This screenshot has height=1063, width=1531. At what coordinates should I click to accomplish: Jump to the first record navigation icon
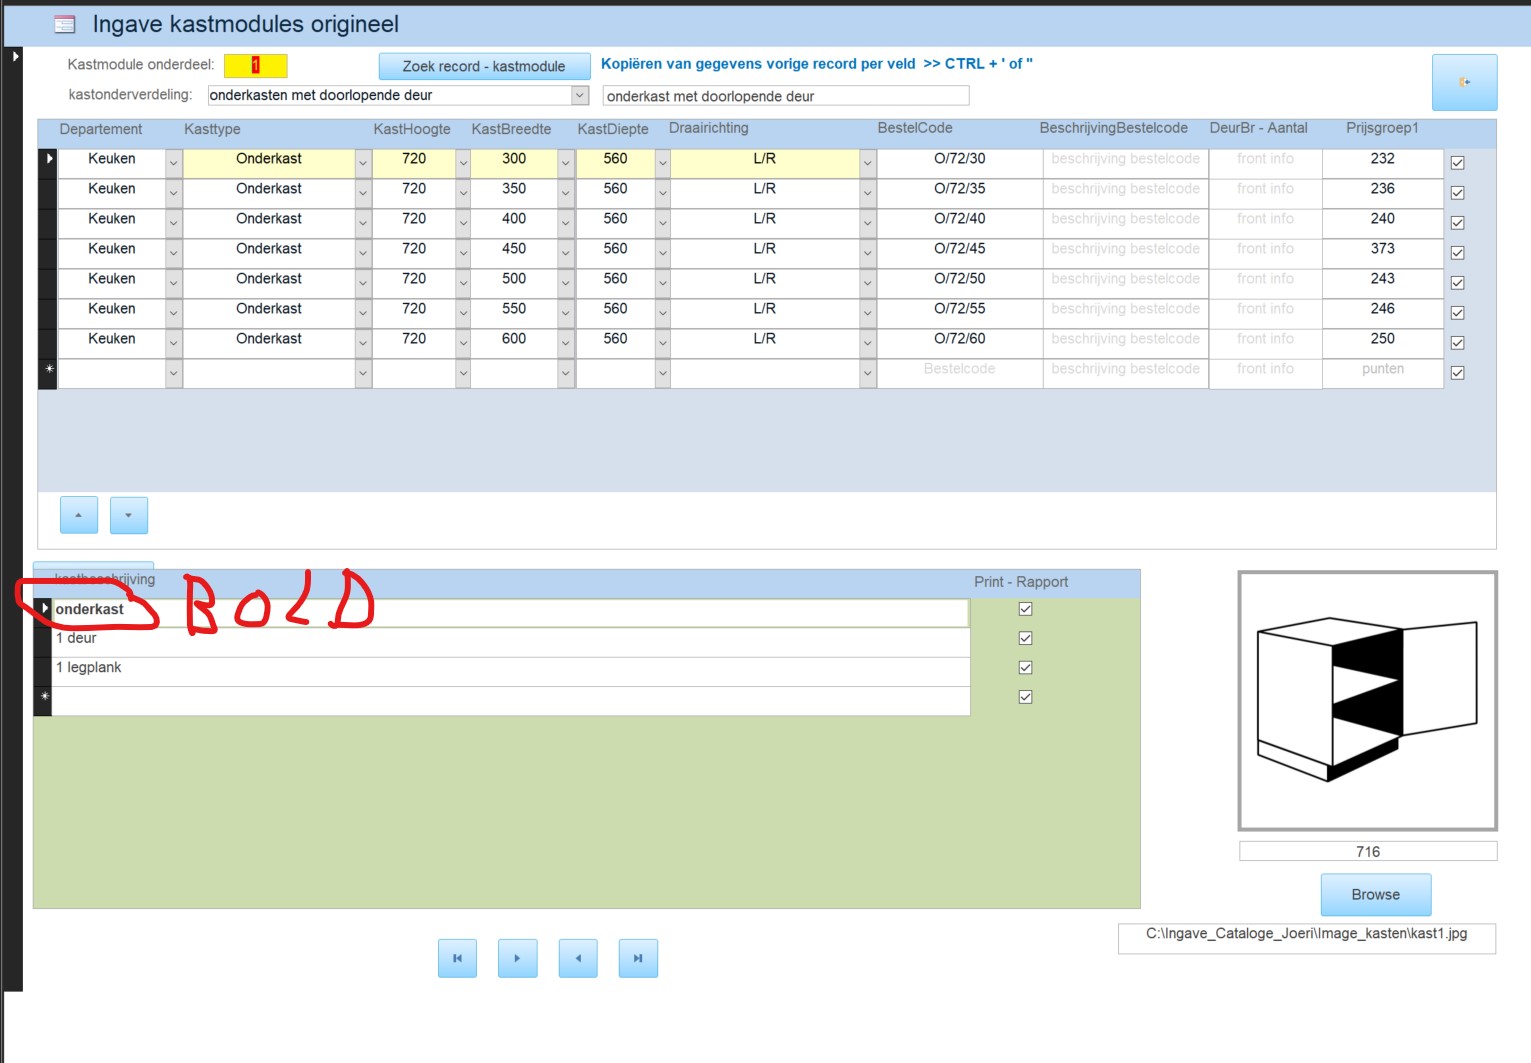457,958
